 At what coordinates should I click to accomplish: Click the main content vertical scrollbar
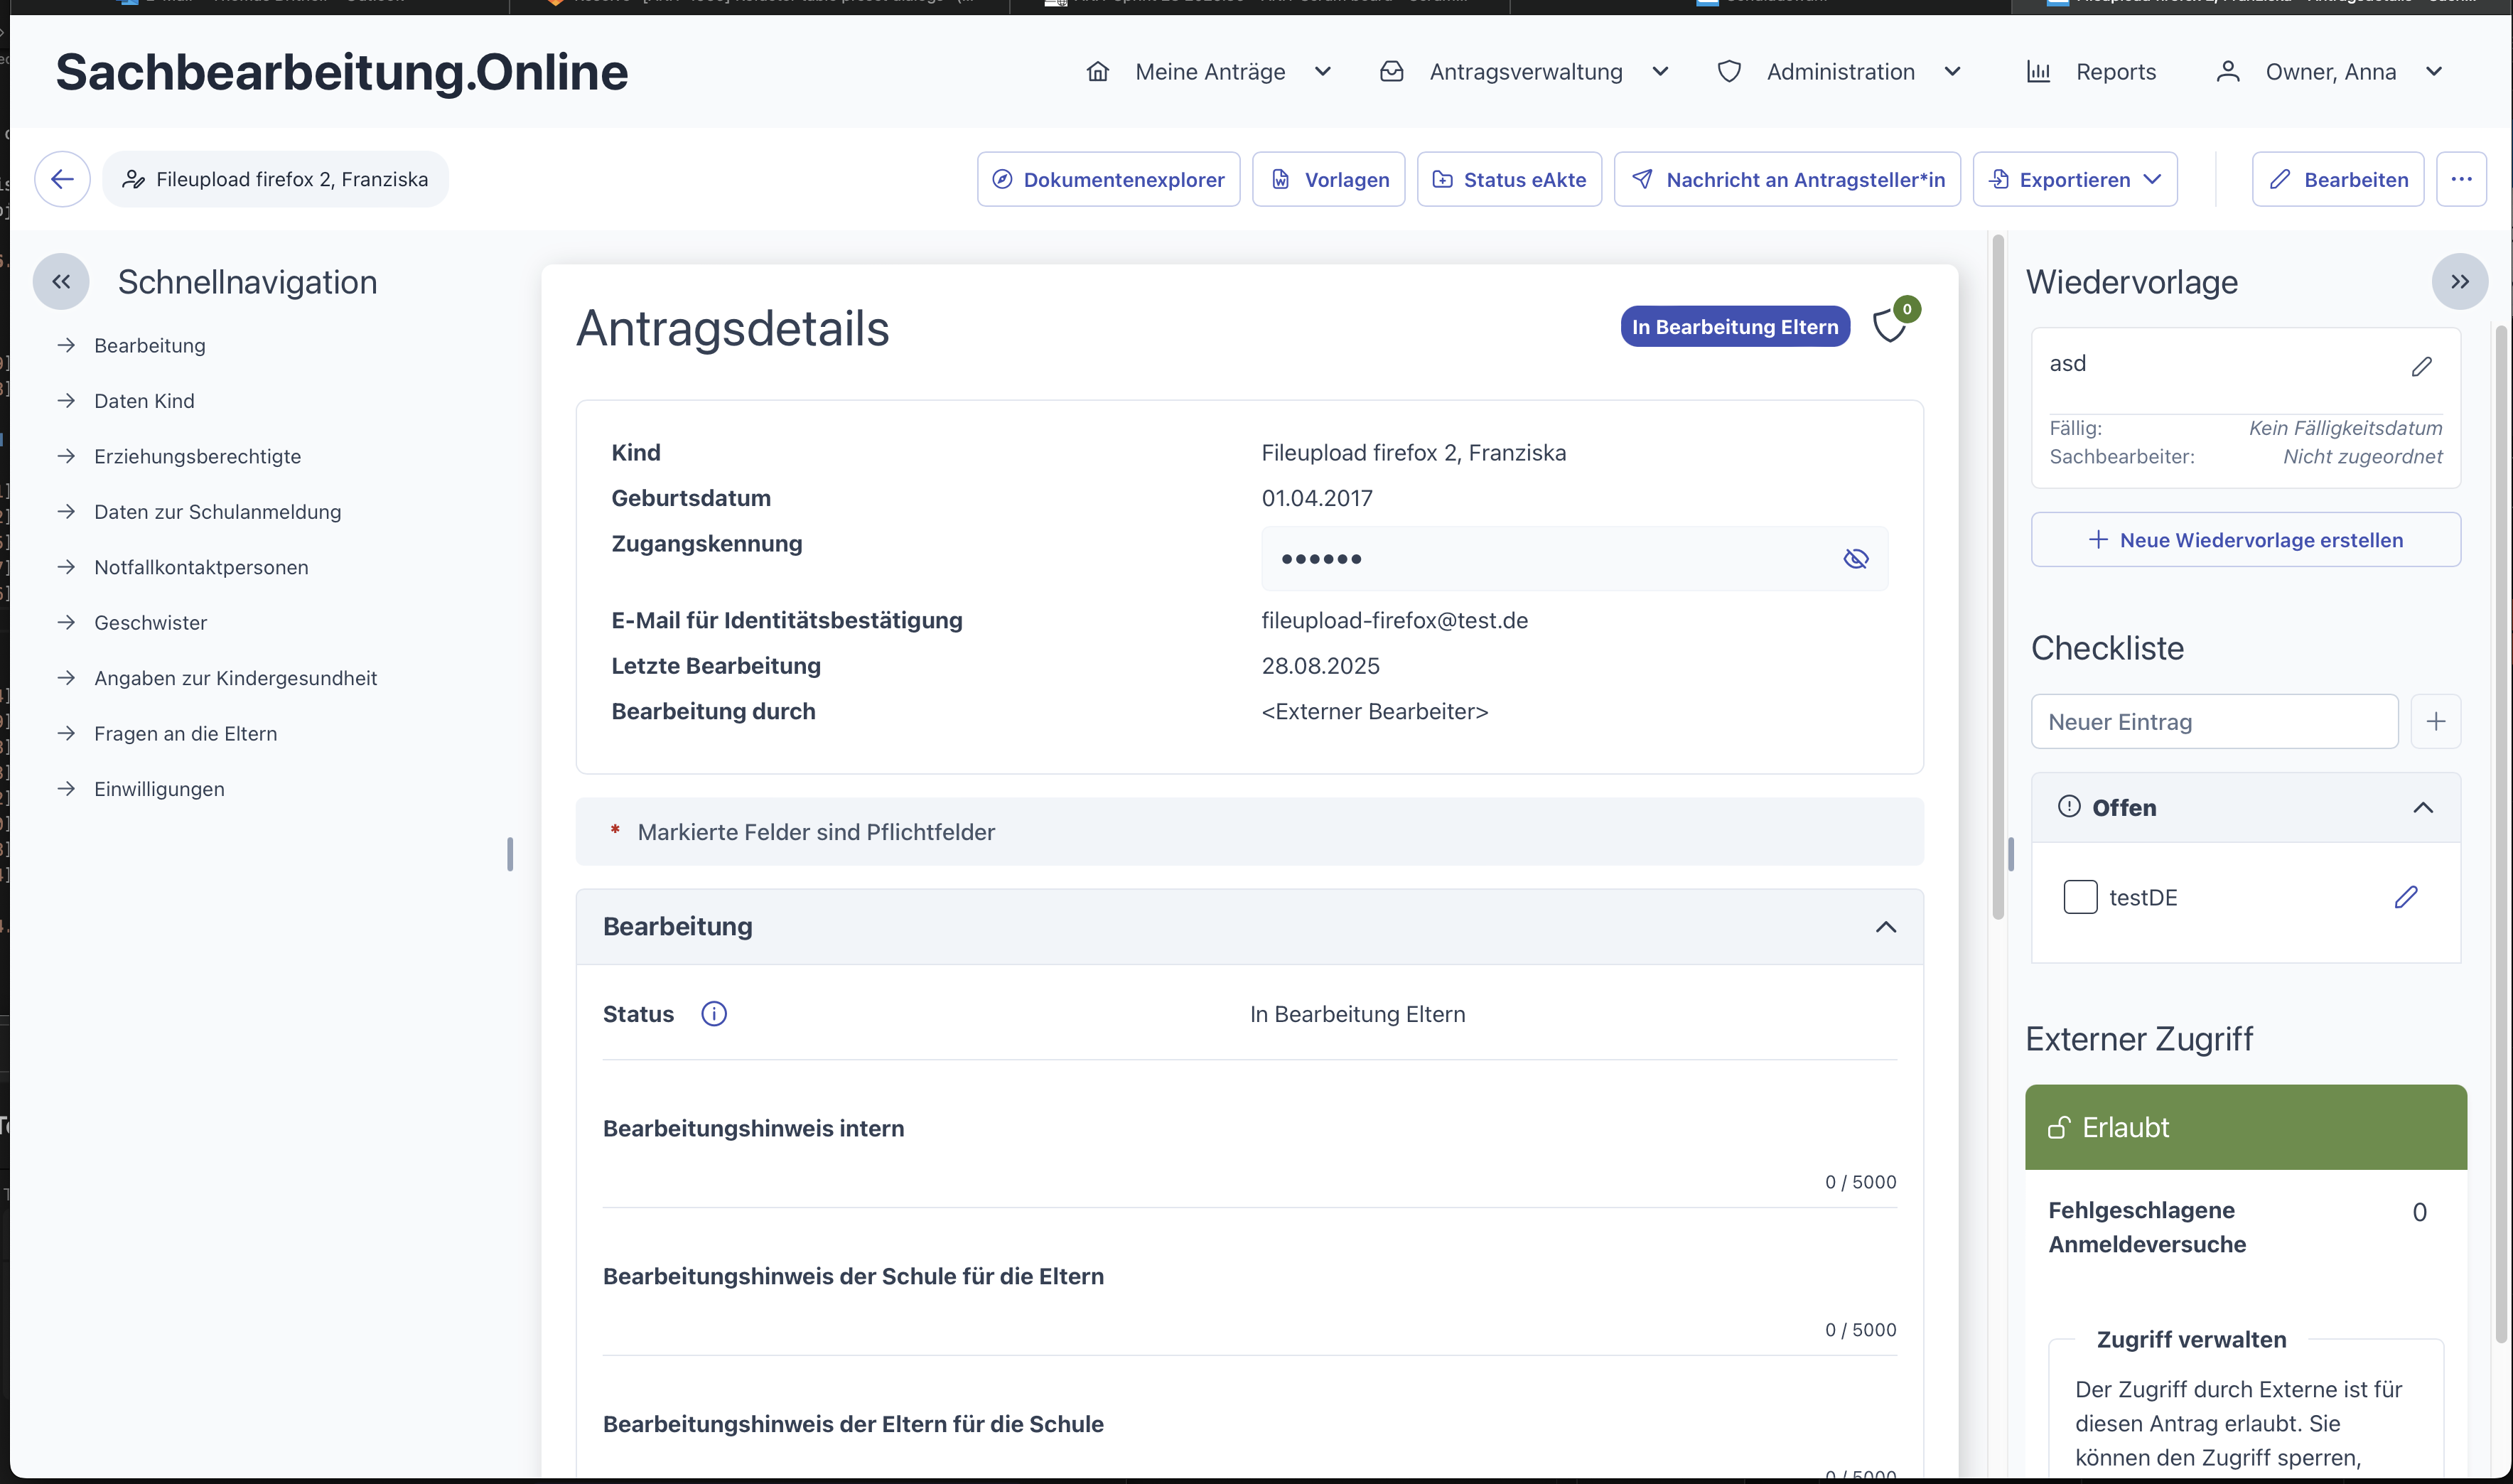tap(1998, 575)
